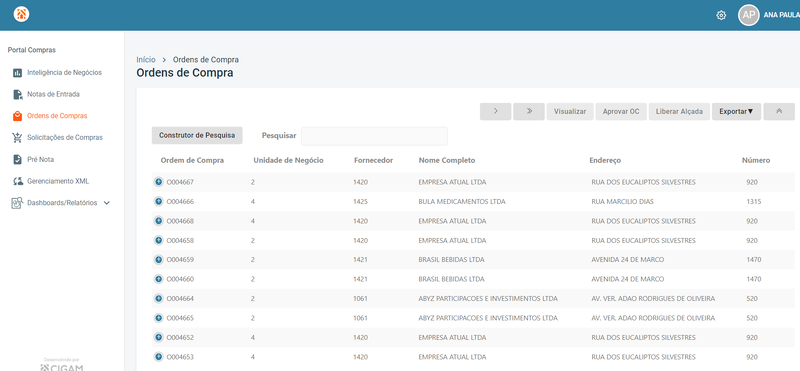Expand row details for order O004668

point(159,221)
